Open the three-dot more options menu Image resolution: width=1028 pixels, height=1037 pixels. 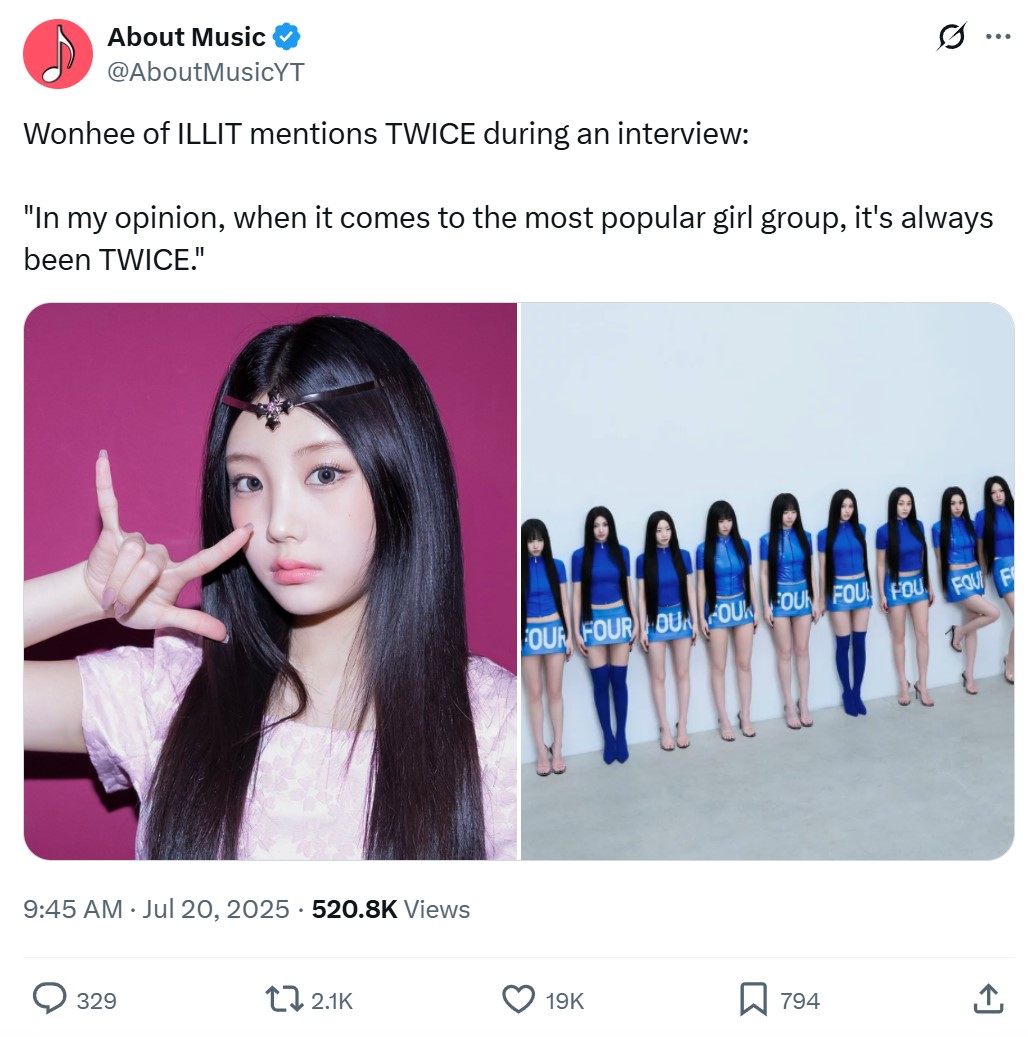point(998,36)
